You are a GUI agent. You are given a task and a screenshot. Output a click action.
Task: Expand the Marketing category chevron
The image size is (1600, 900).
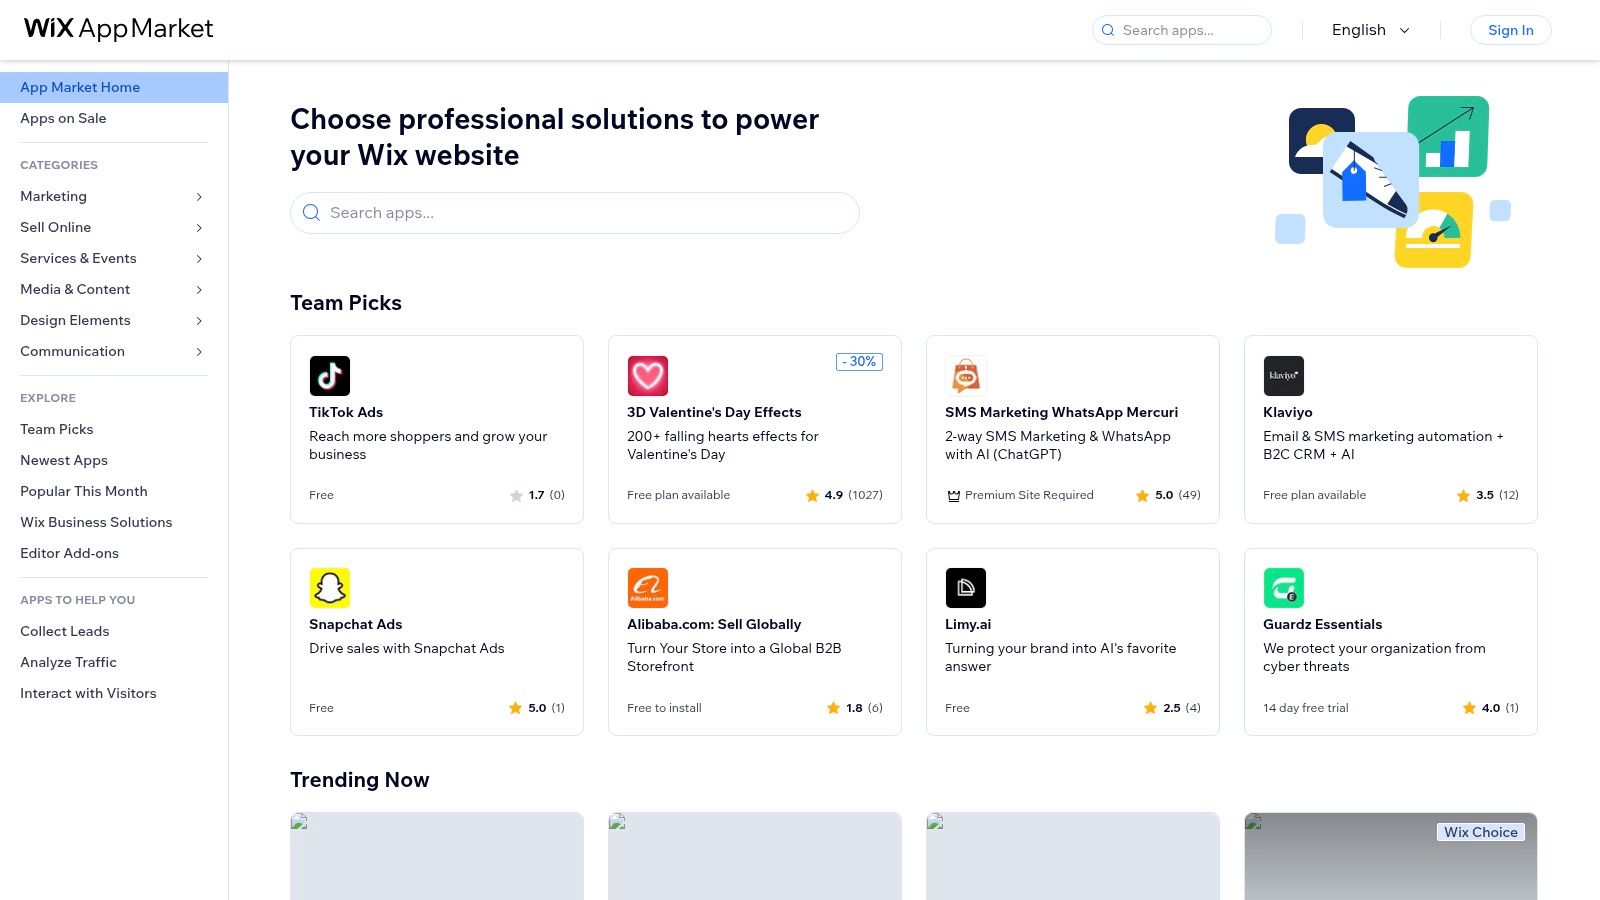click(199, 197)
